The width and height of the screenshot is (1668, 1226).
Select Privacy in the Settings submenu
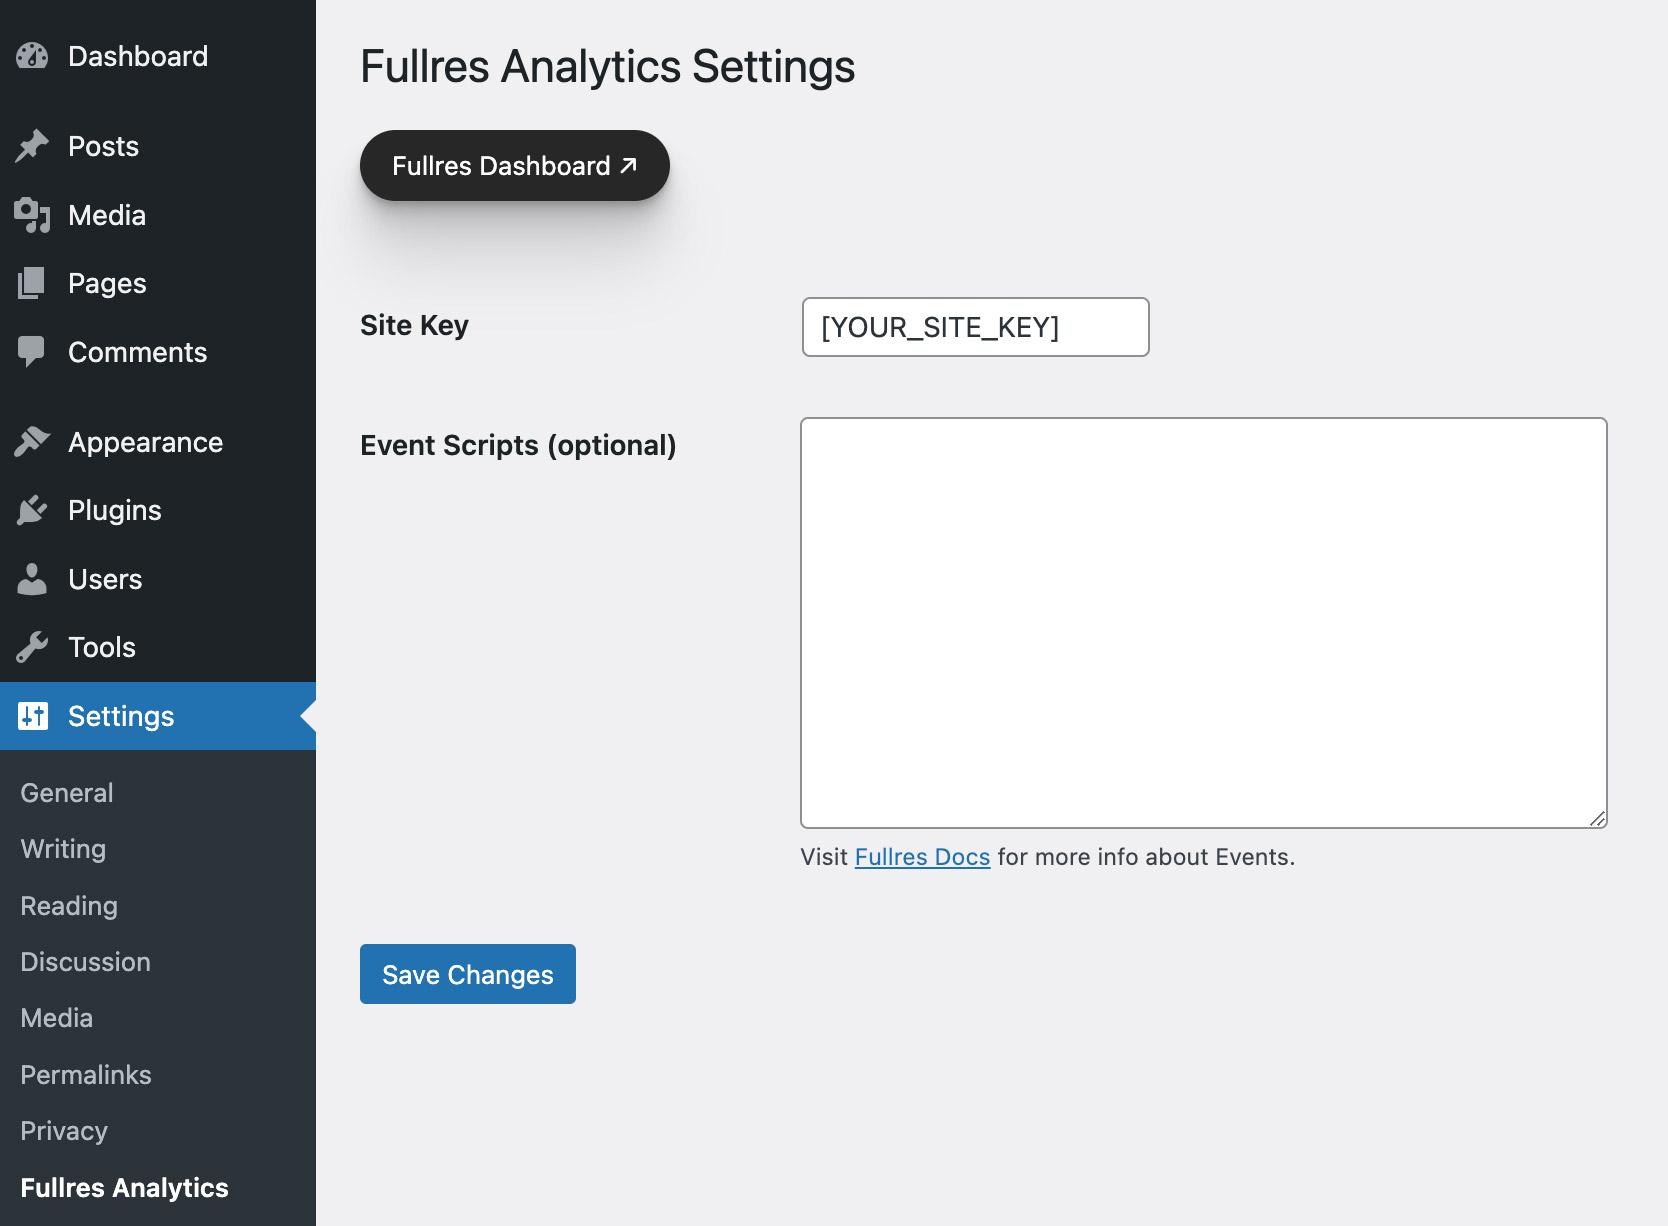click(x=64, y=1131)
